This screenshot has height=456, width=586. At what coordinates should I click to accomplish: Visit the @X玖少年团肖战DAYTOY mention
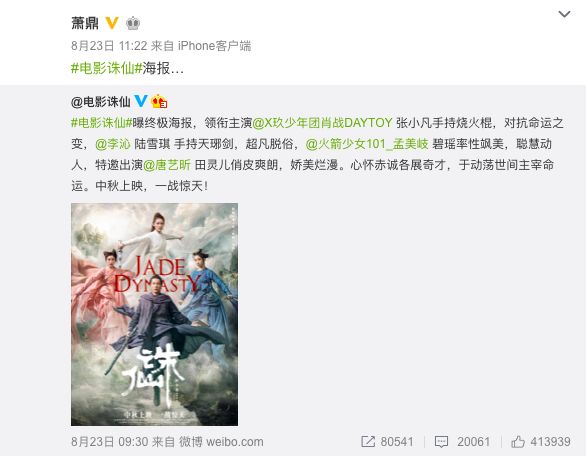click(x=322, y=123)
